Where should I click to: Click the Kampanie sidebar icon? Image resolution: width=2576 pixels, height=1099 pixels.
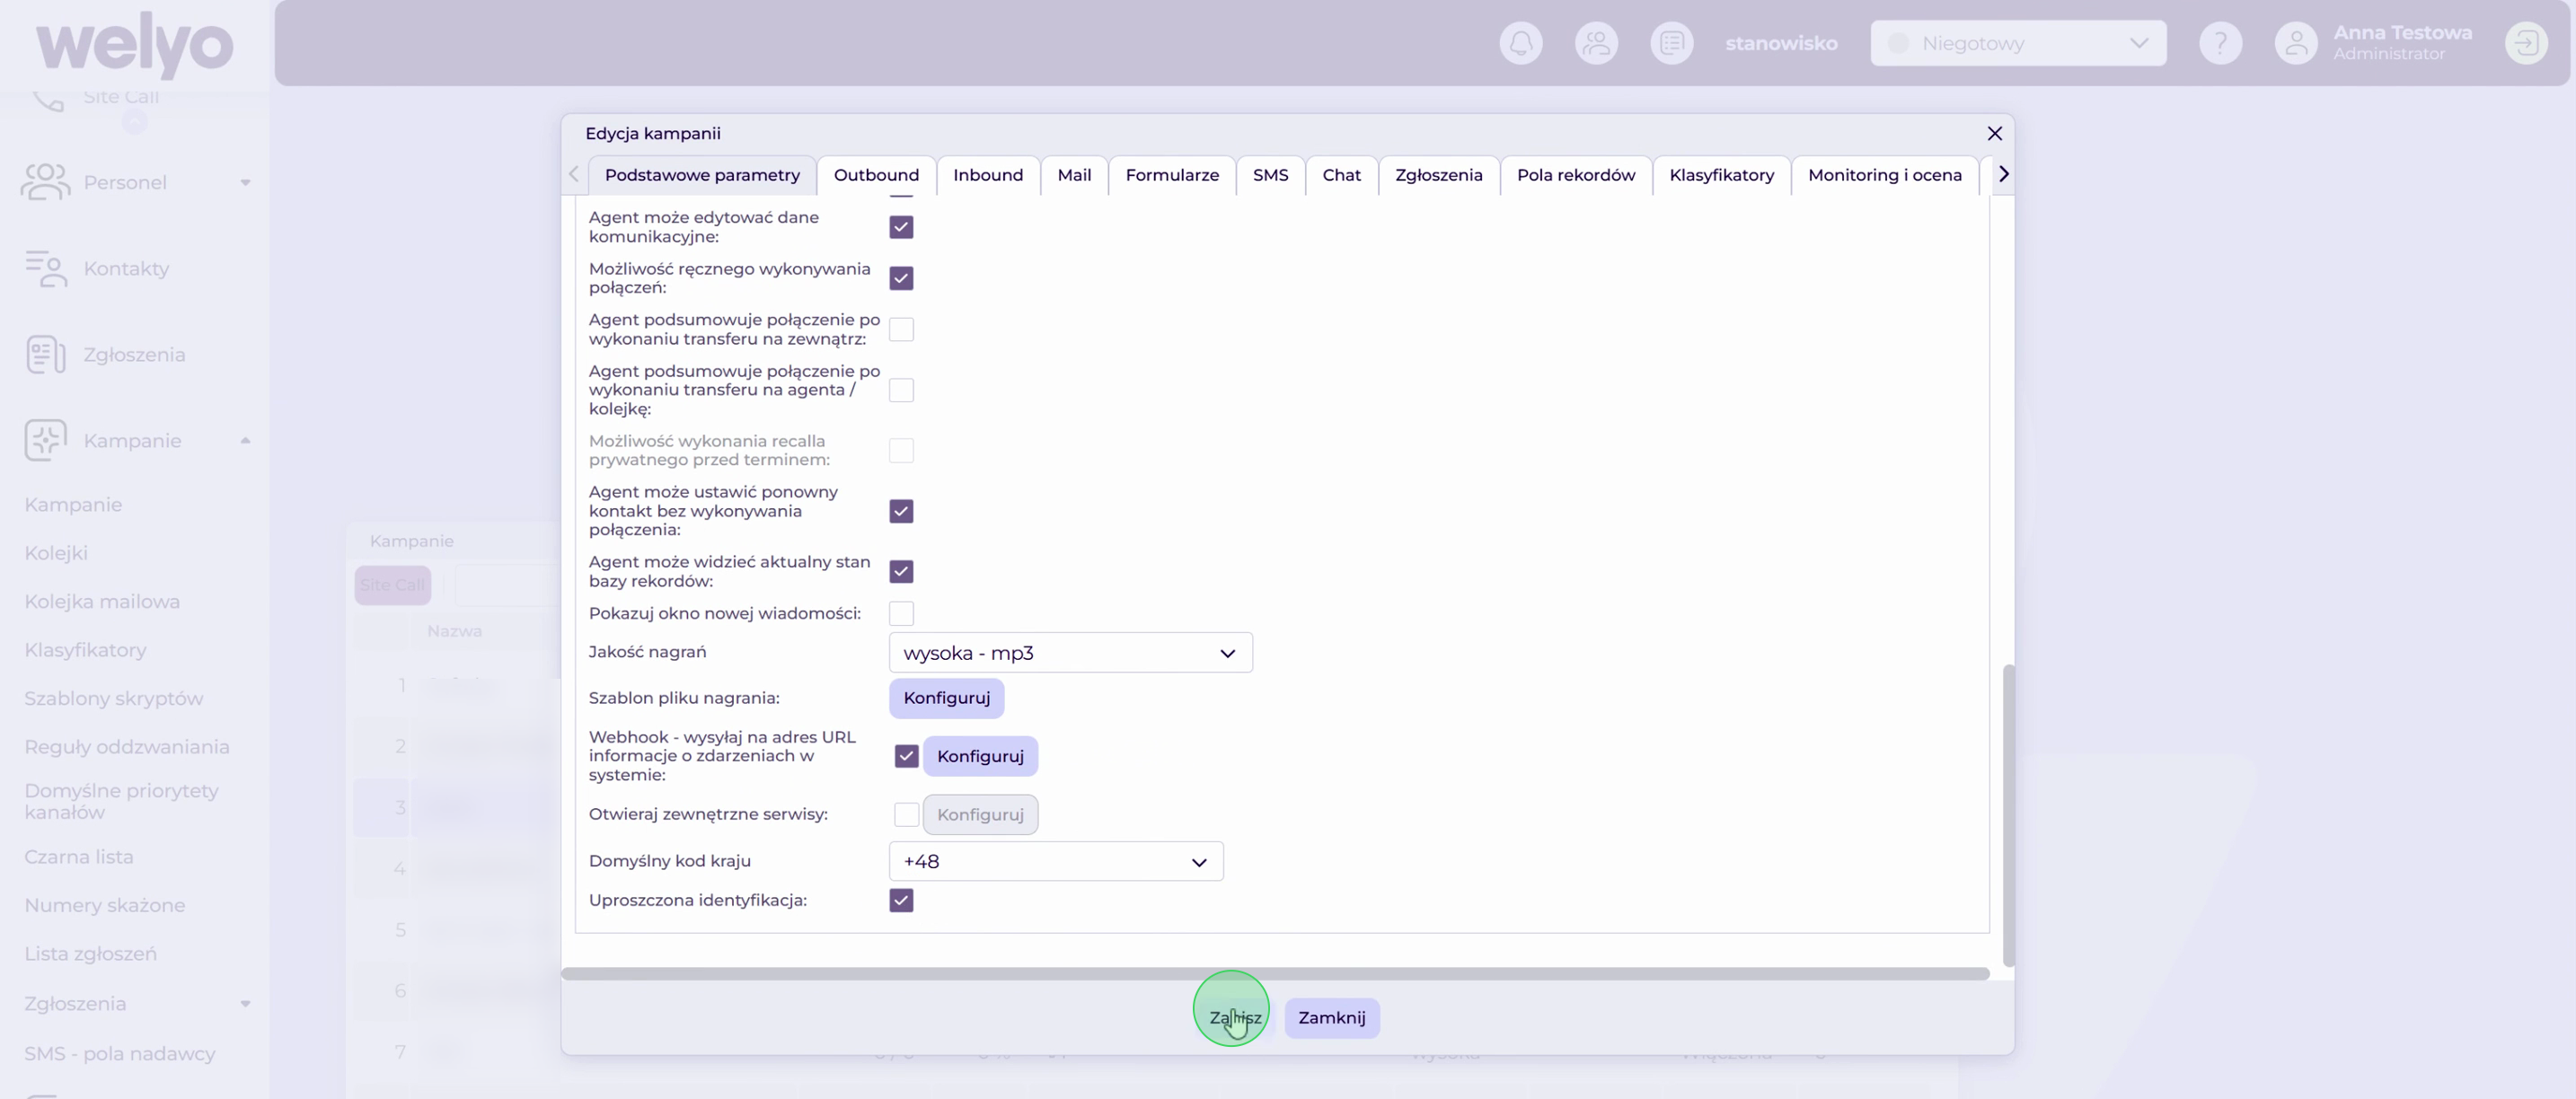tap(46, 440)
